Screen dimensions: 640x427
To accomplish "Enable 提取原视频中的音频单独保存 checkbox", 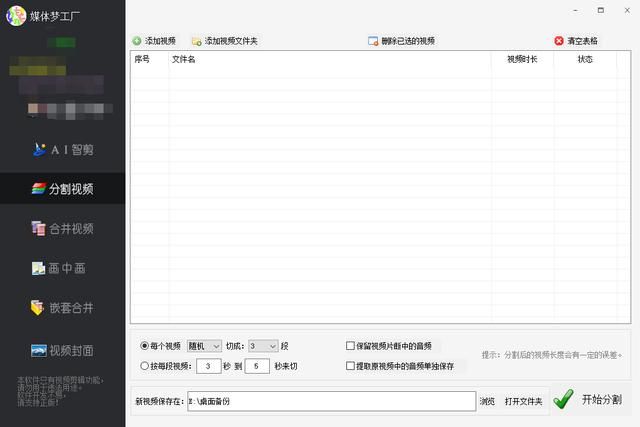I will 350,366.
